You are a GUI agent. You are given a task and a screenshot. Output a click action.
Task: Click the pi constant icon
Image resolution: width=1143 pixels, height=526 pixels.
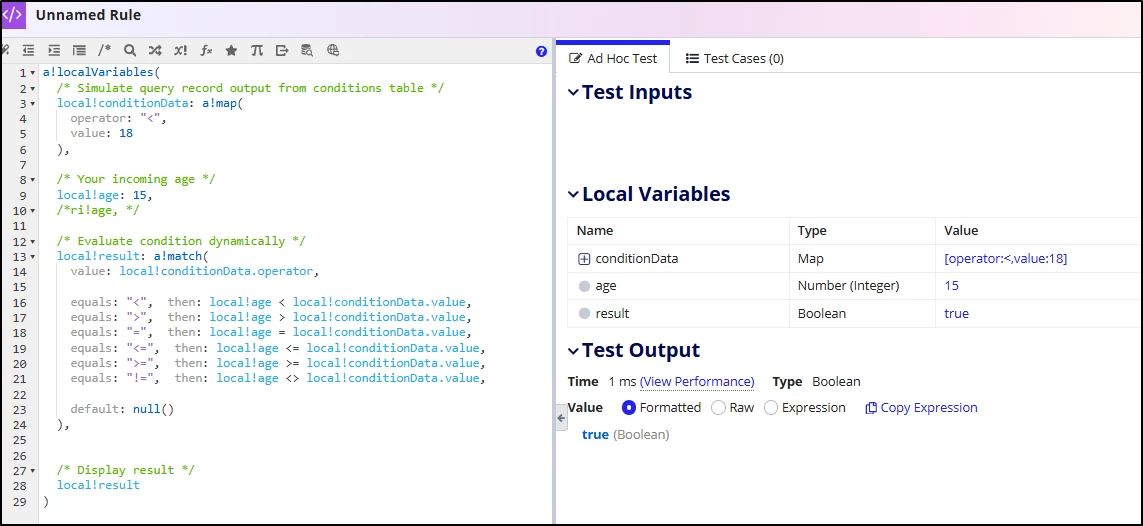pyautogui.click(x=257, y=50)
